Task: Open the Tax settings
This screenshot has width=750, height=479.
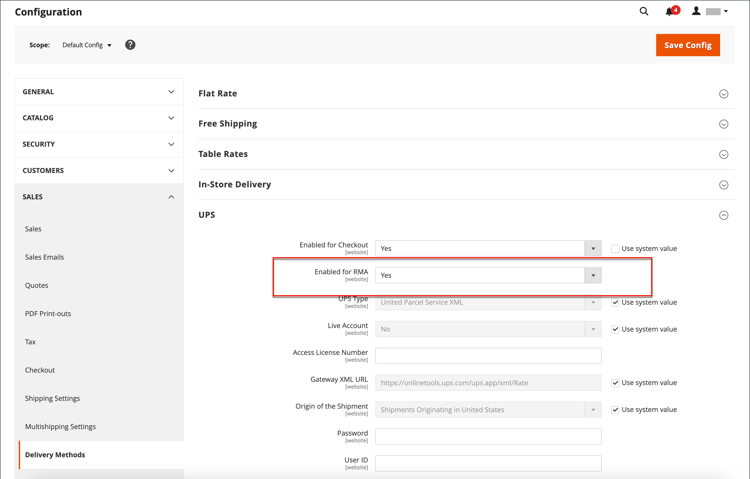Action: (30, 342)
